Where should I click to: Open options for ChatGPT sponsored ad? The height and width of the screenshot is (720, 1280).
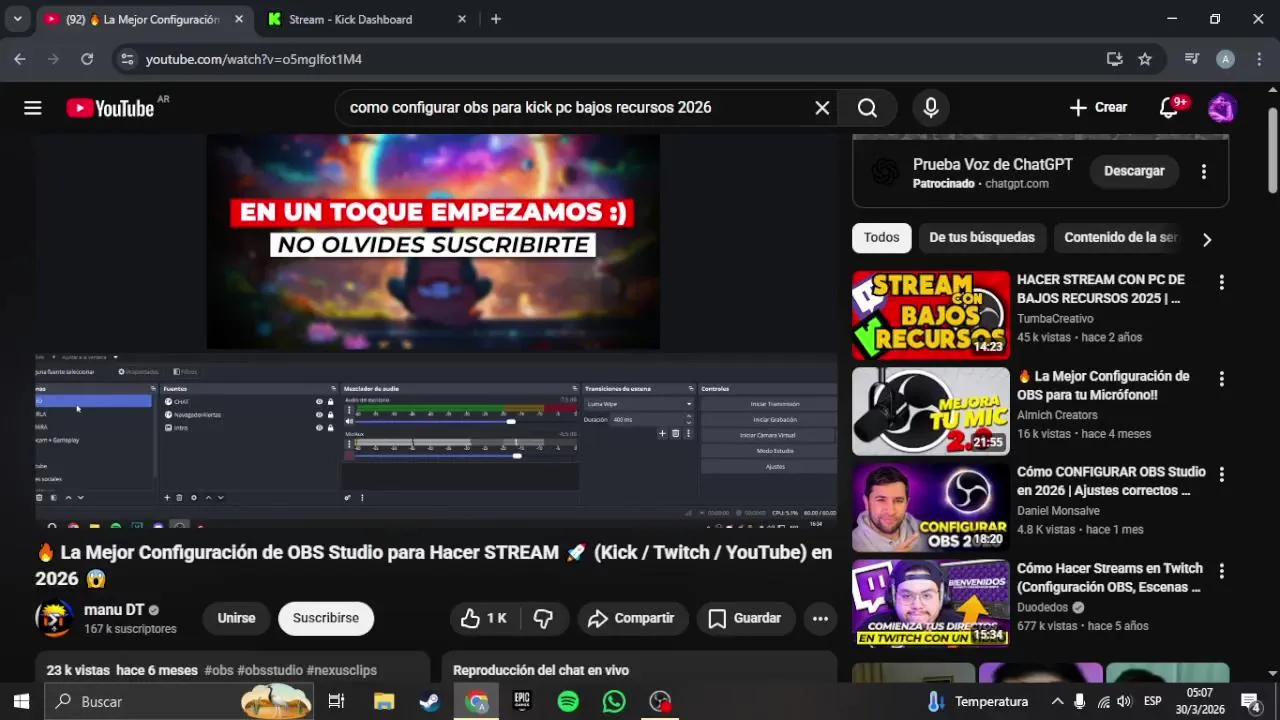tap(1204, 171)
